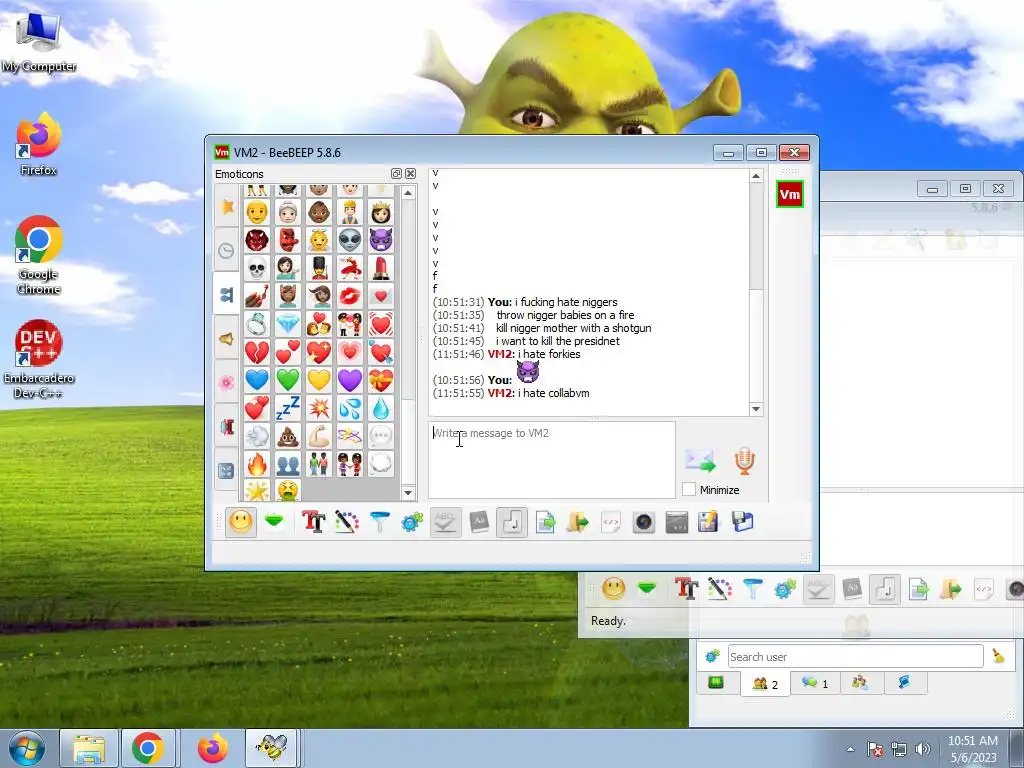
Task: Select the chats tab showing 1
Action: tap(815, 683)
